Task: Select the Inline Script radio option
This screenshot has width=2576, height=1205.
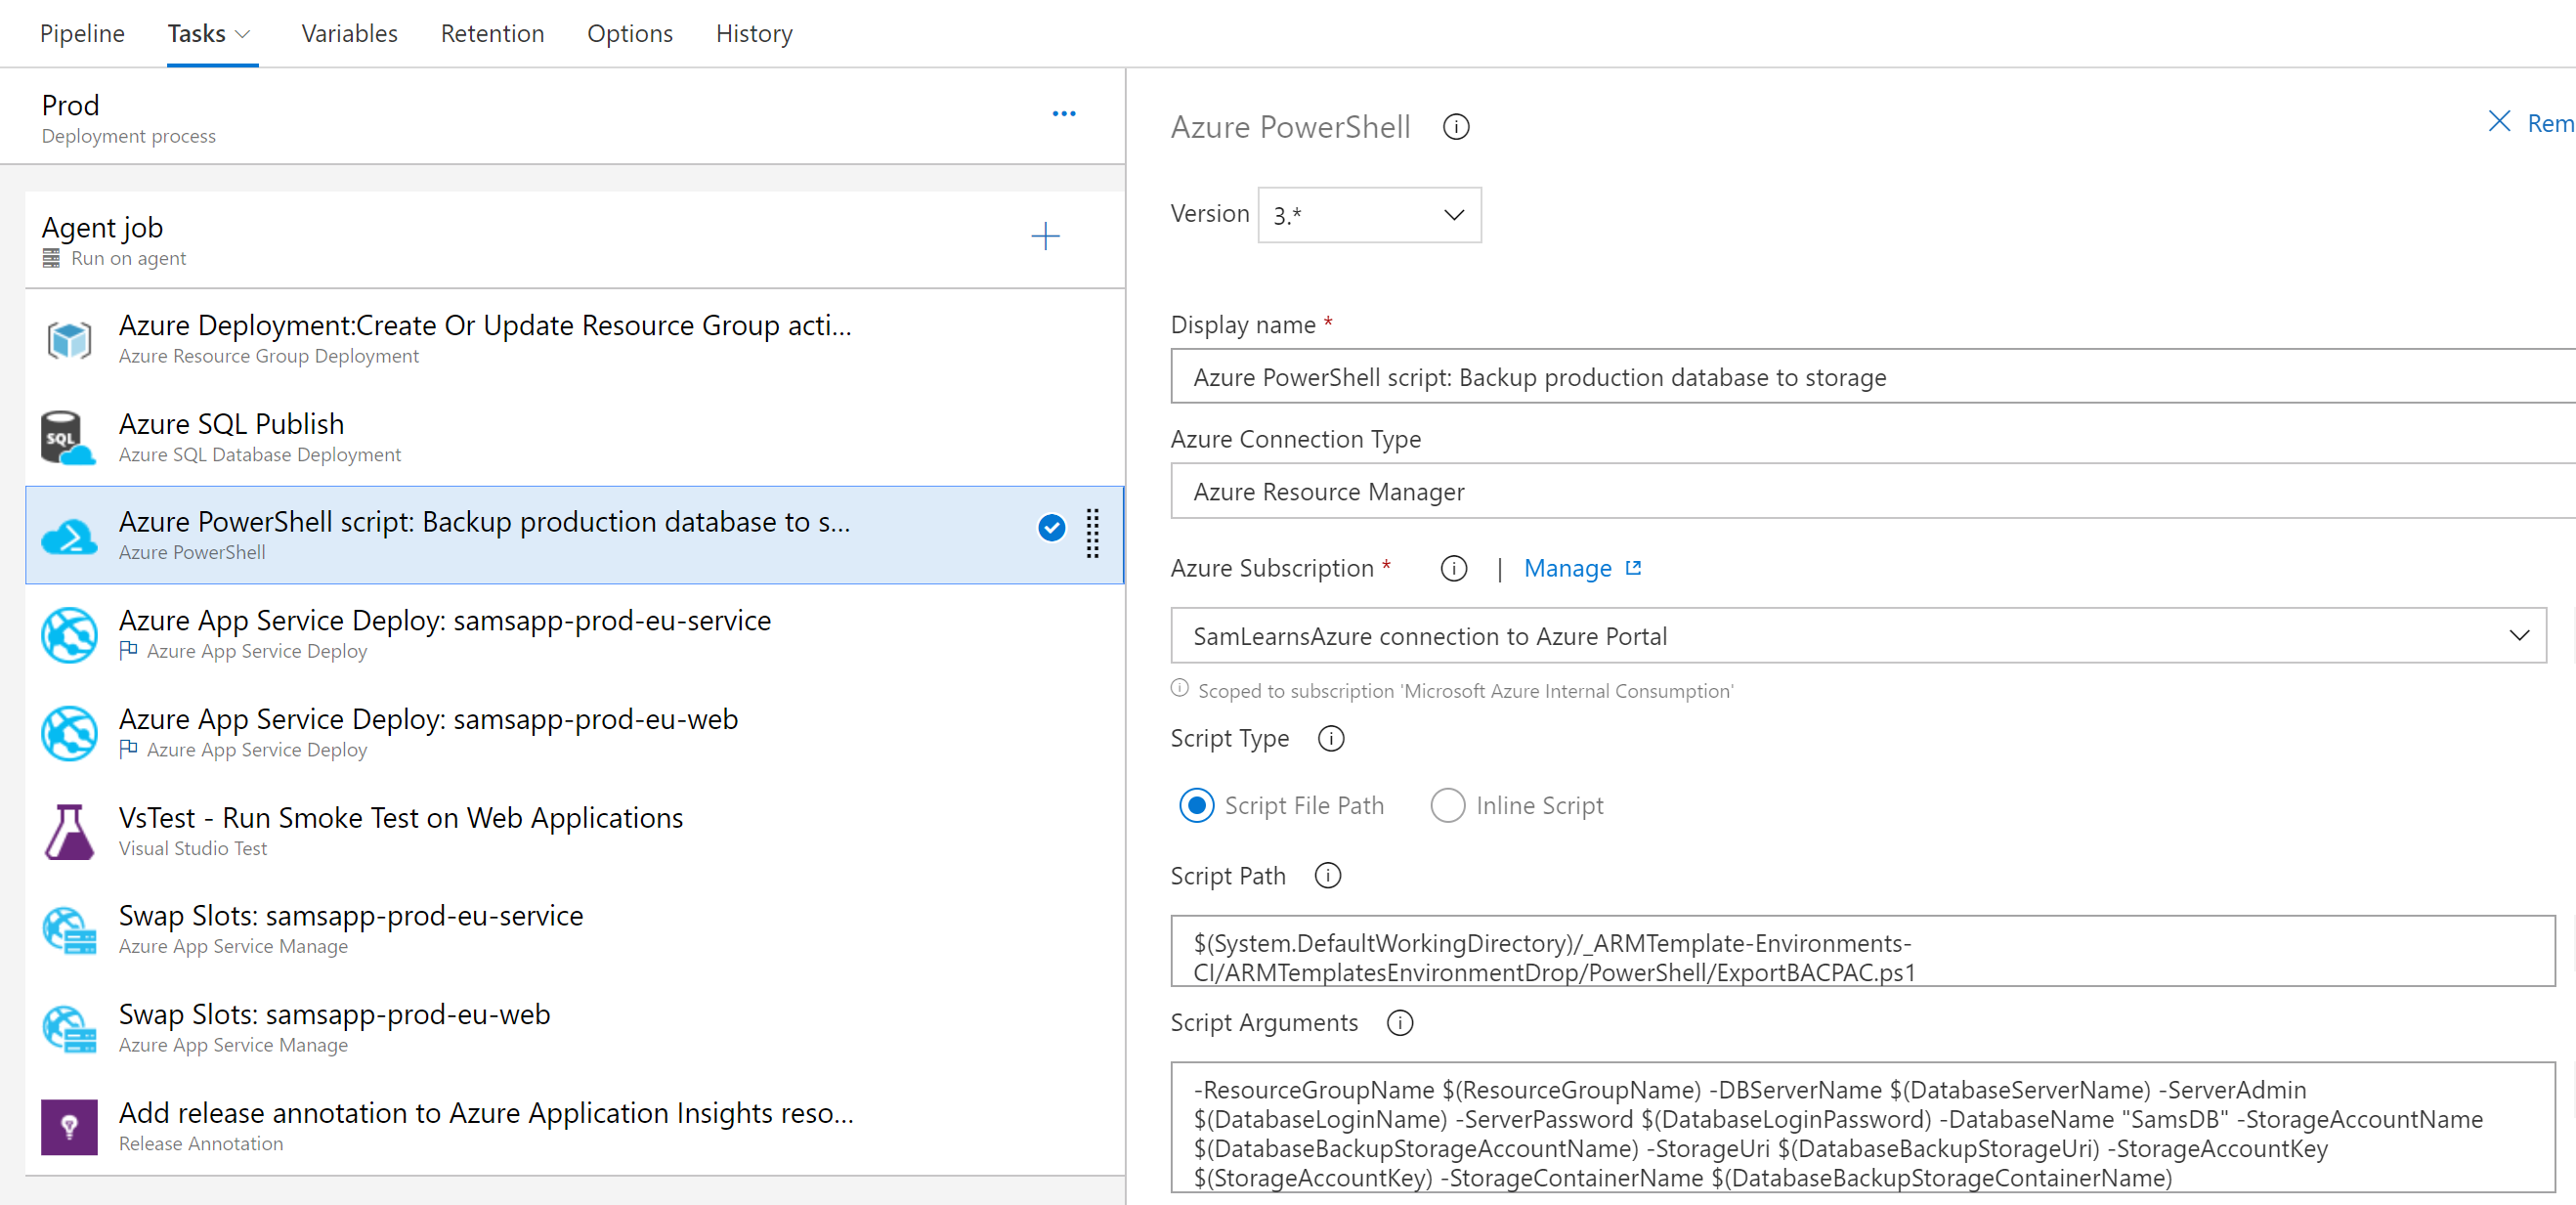Action: point(1447,805)
